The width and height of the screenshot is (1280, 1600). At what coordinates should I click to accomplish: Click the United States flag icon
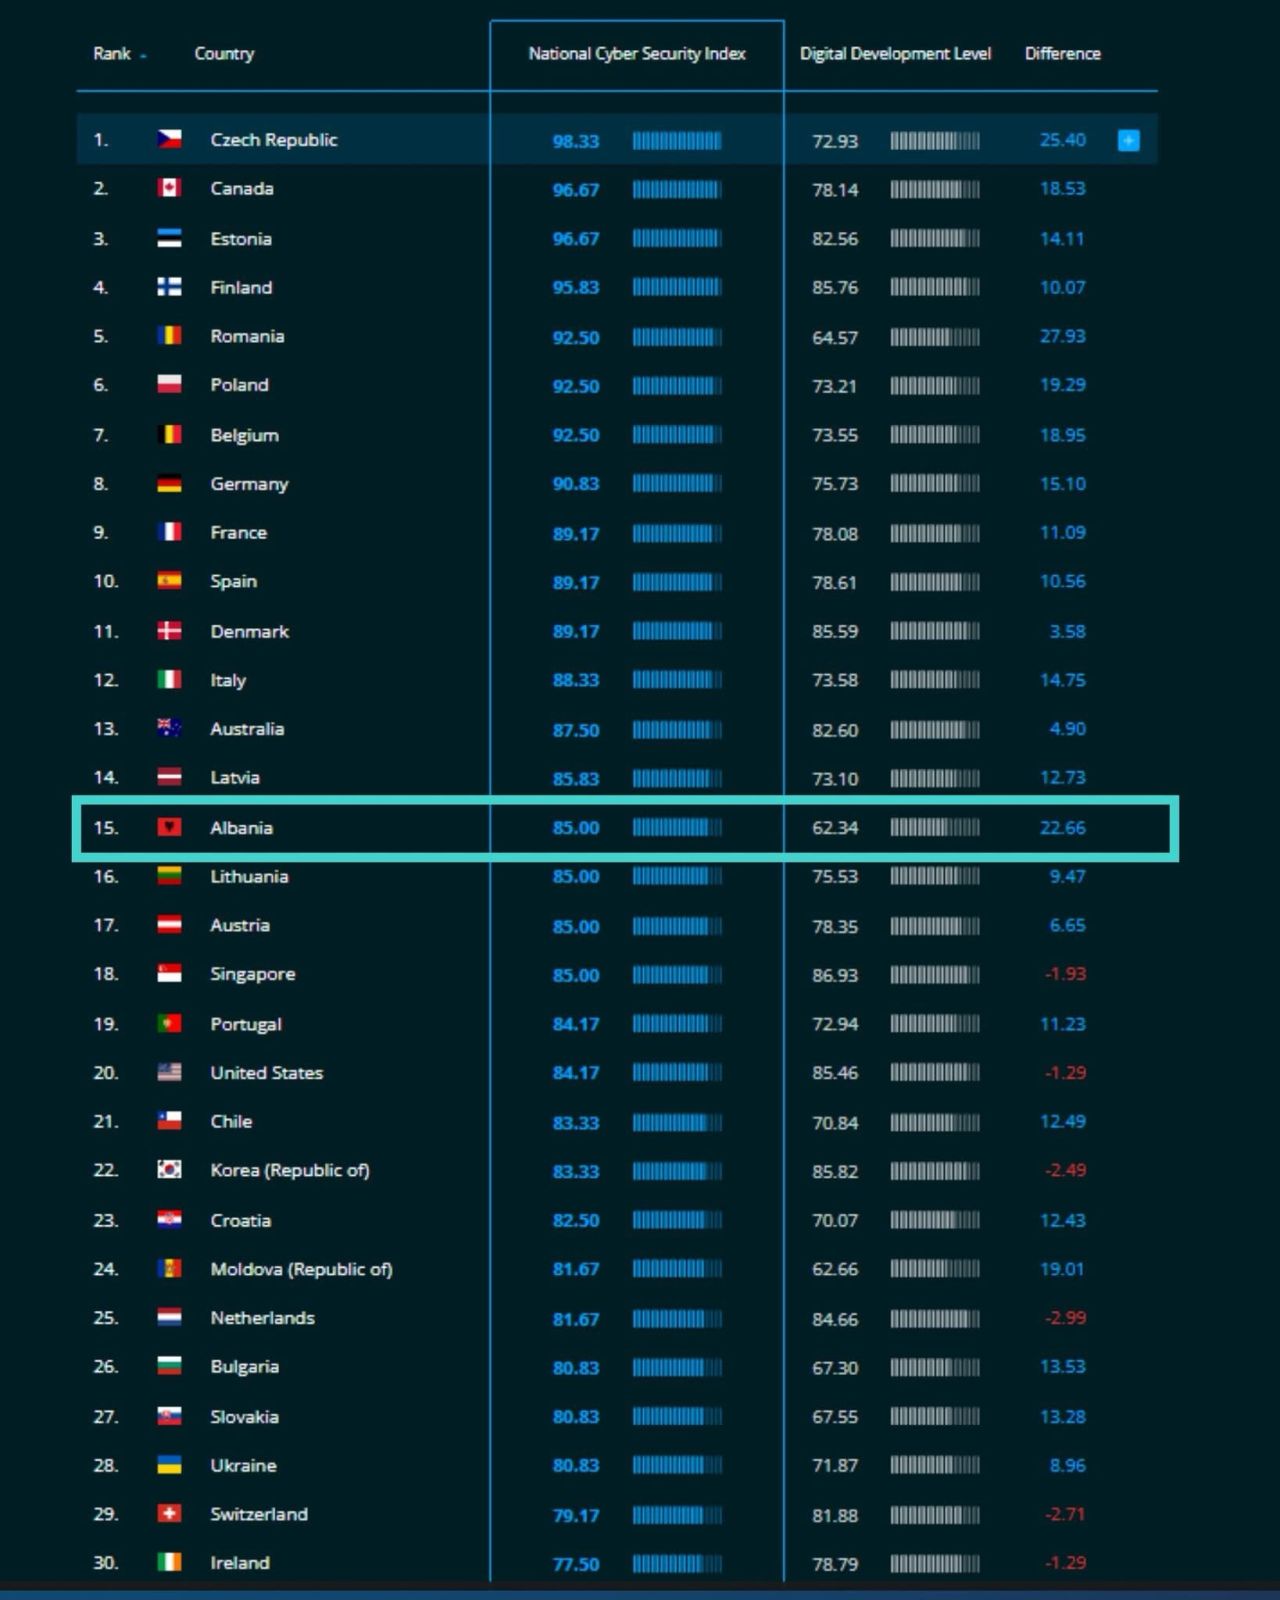click(169, 1072)
